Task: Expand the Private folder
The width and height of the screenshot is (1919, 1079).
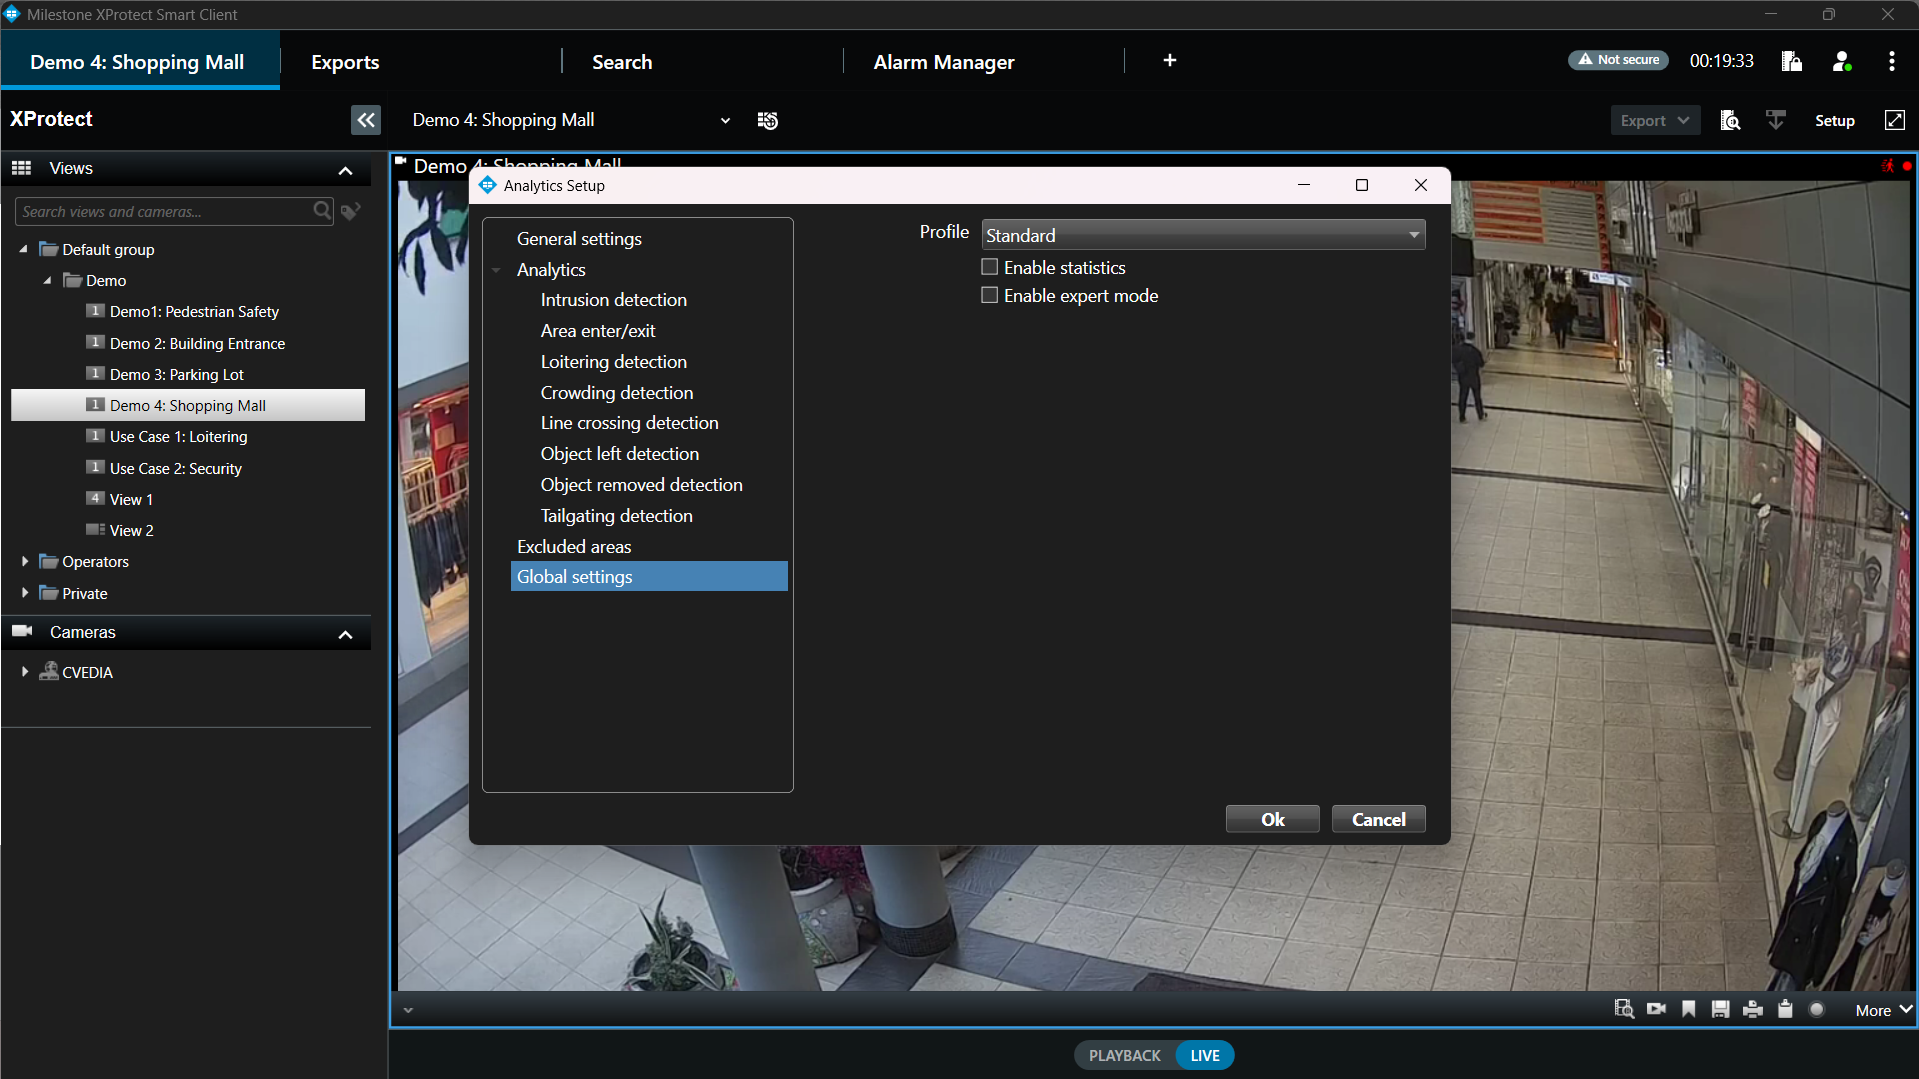Action: [25, 593]
